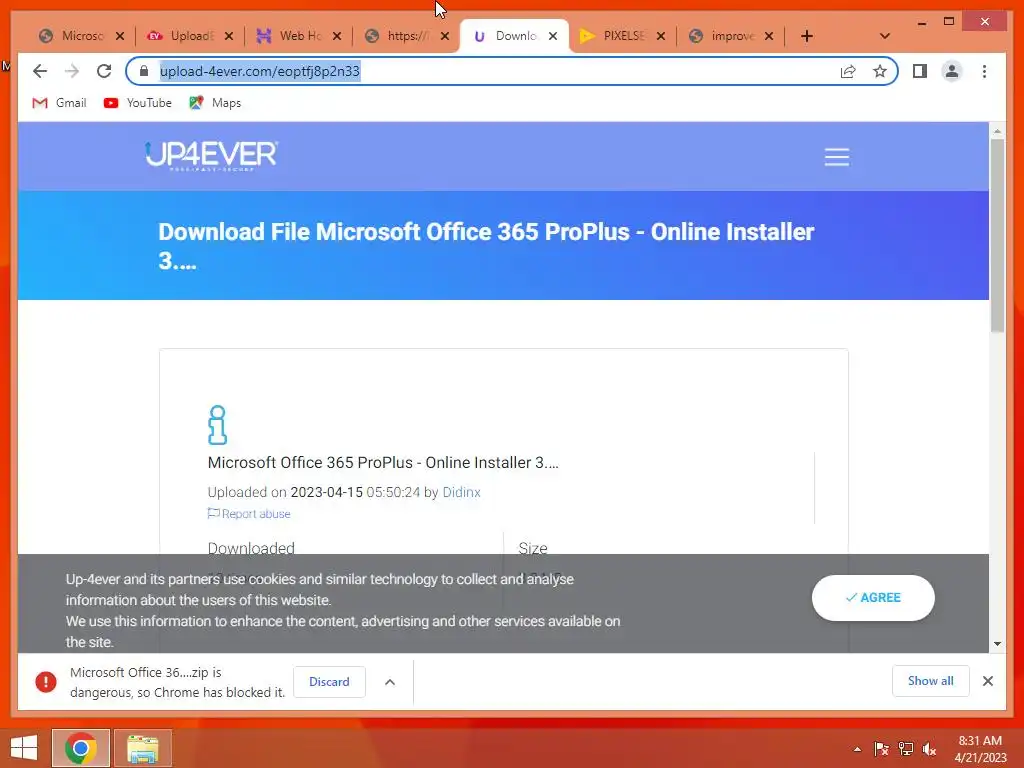Accept cookies with the AGREE button
The height and width of the screenshot is (768, 1024).
coord(873,598)
